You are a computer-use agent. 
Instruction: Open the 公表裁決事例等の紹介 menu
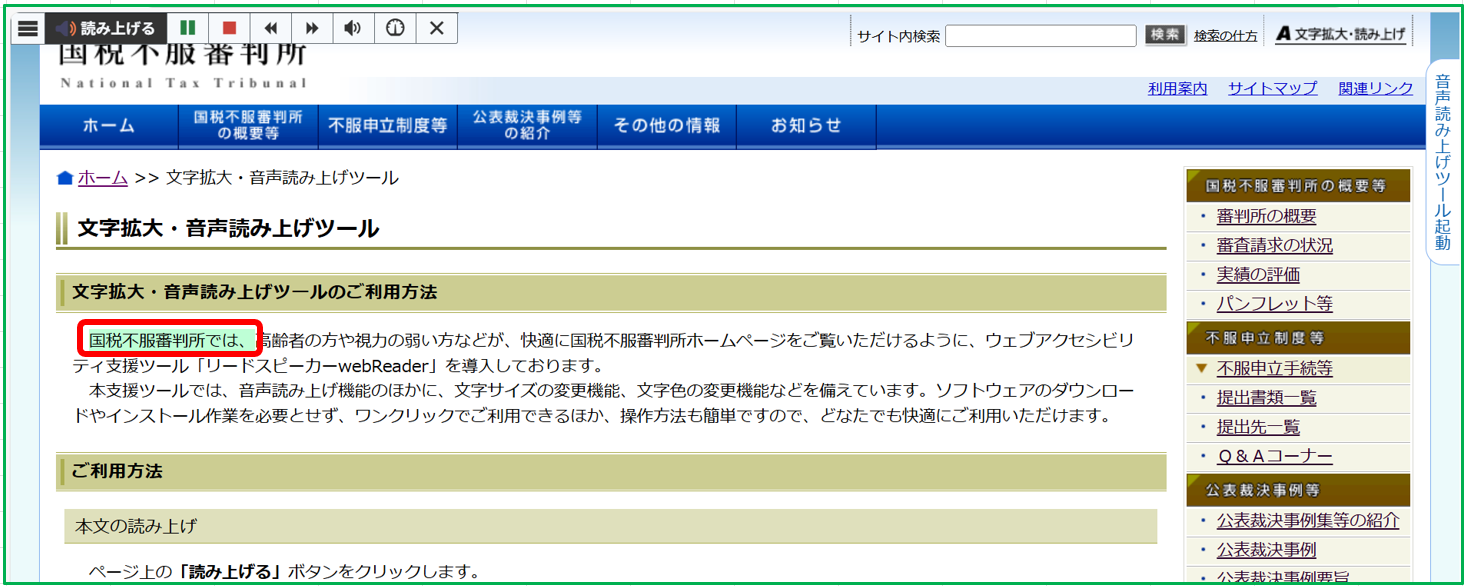tap(527, 126)
